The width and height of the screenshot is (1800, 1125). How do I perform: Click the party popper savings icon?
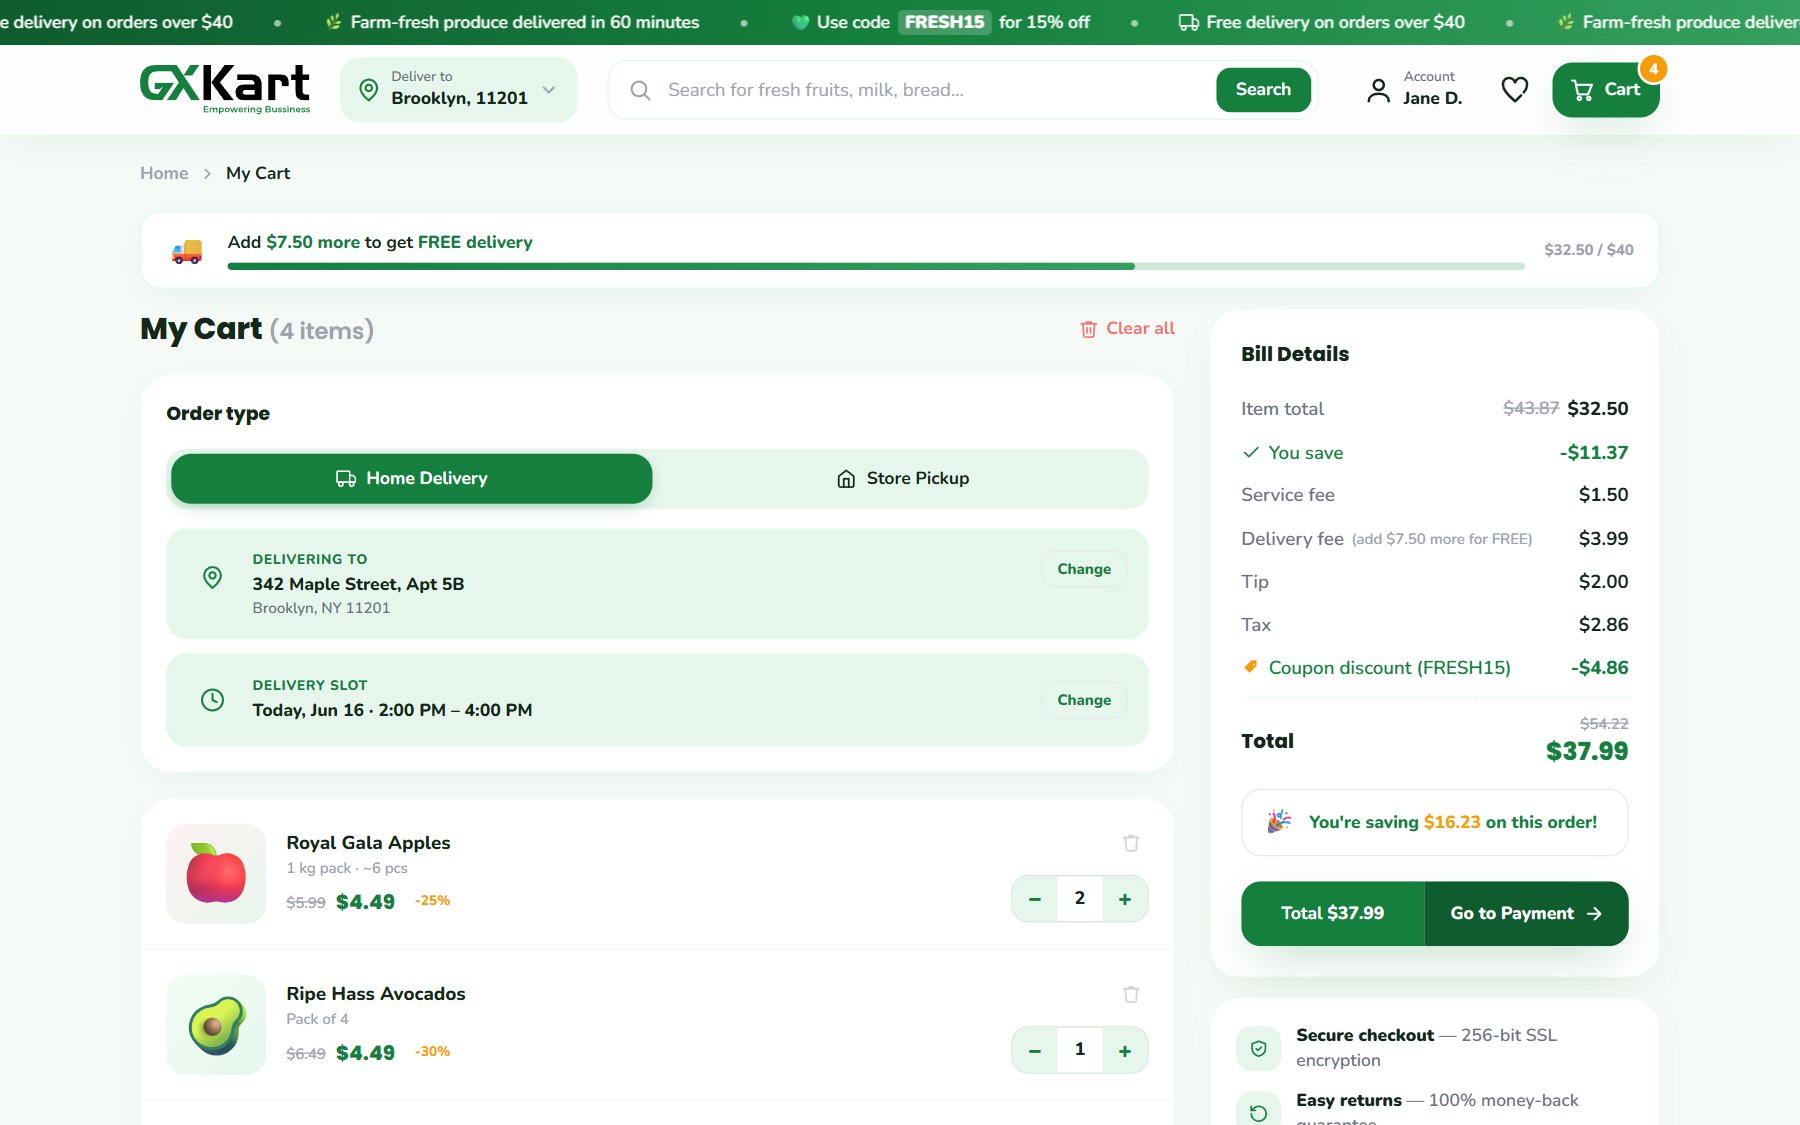[x=1279, y=822]
